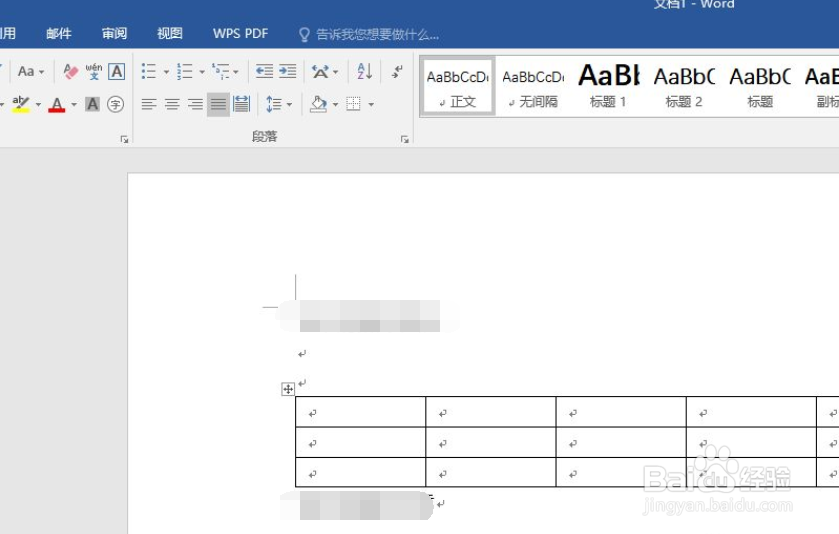The image size is (839, 534).
Task: Expand Asian layout dropdown arrow
Action: coord(335,72)
